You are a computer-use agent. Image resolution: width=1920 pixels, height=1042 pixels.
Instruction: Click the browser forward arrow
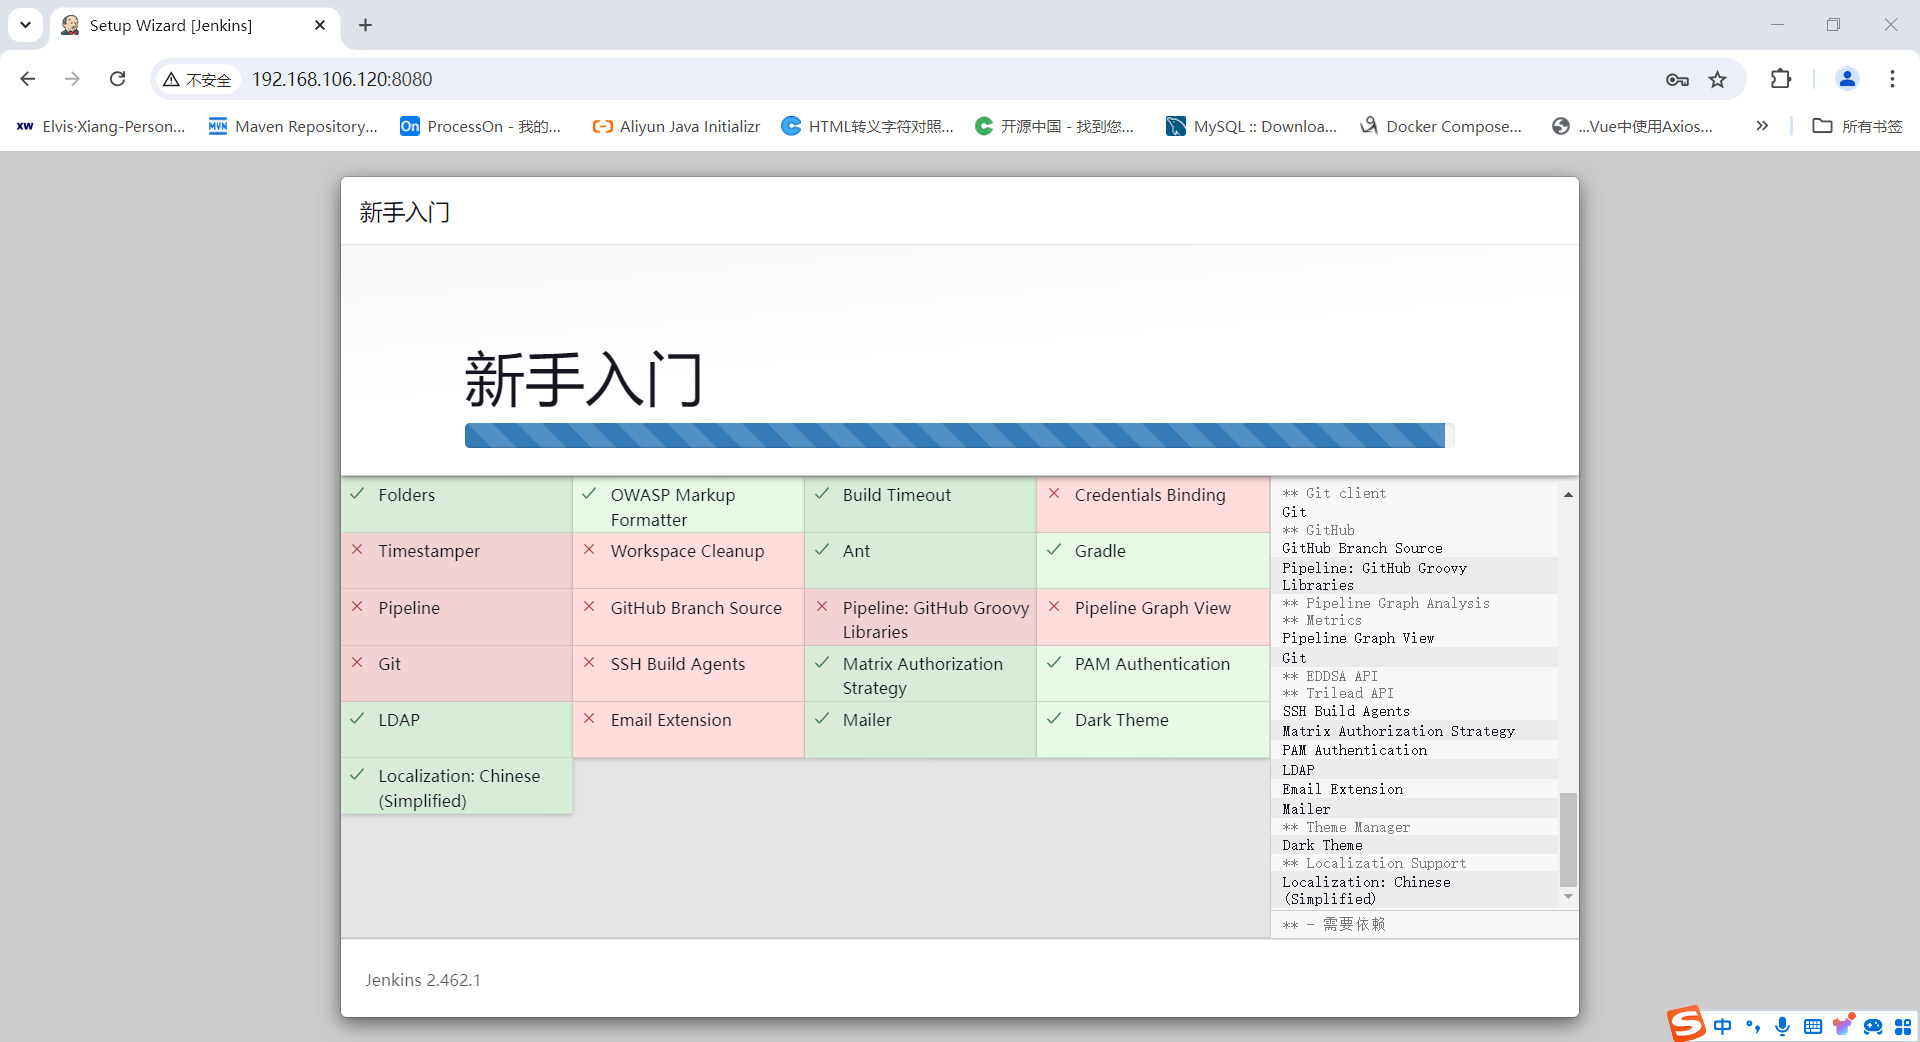pyautogui.click(x=72, y=79)
